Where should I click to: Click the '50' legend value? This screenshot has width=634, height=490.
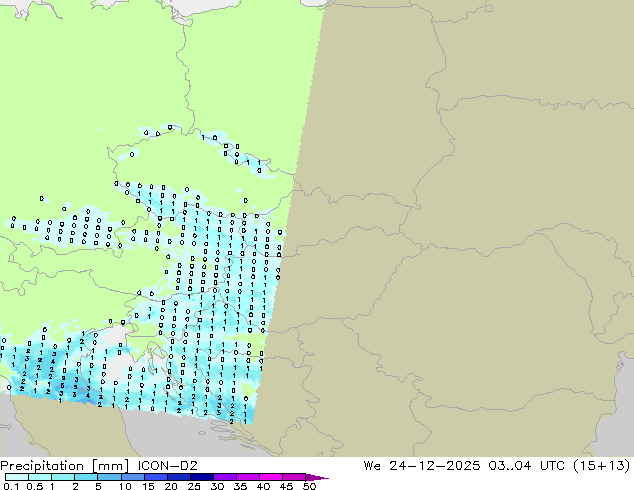coord(309,486)
